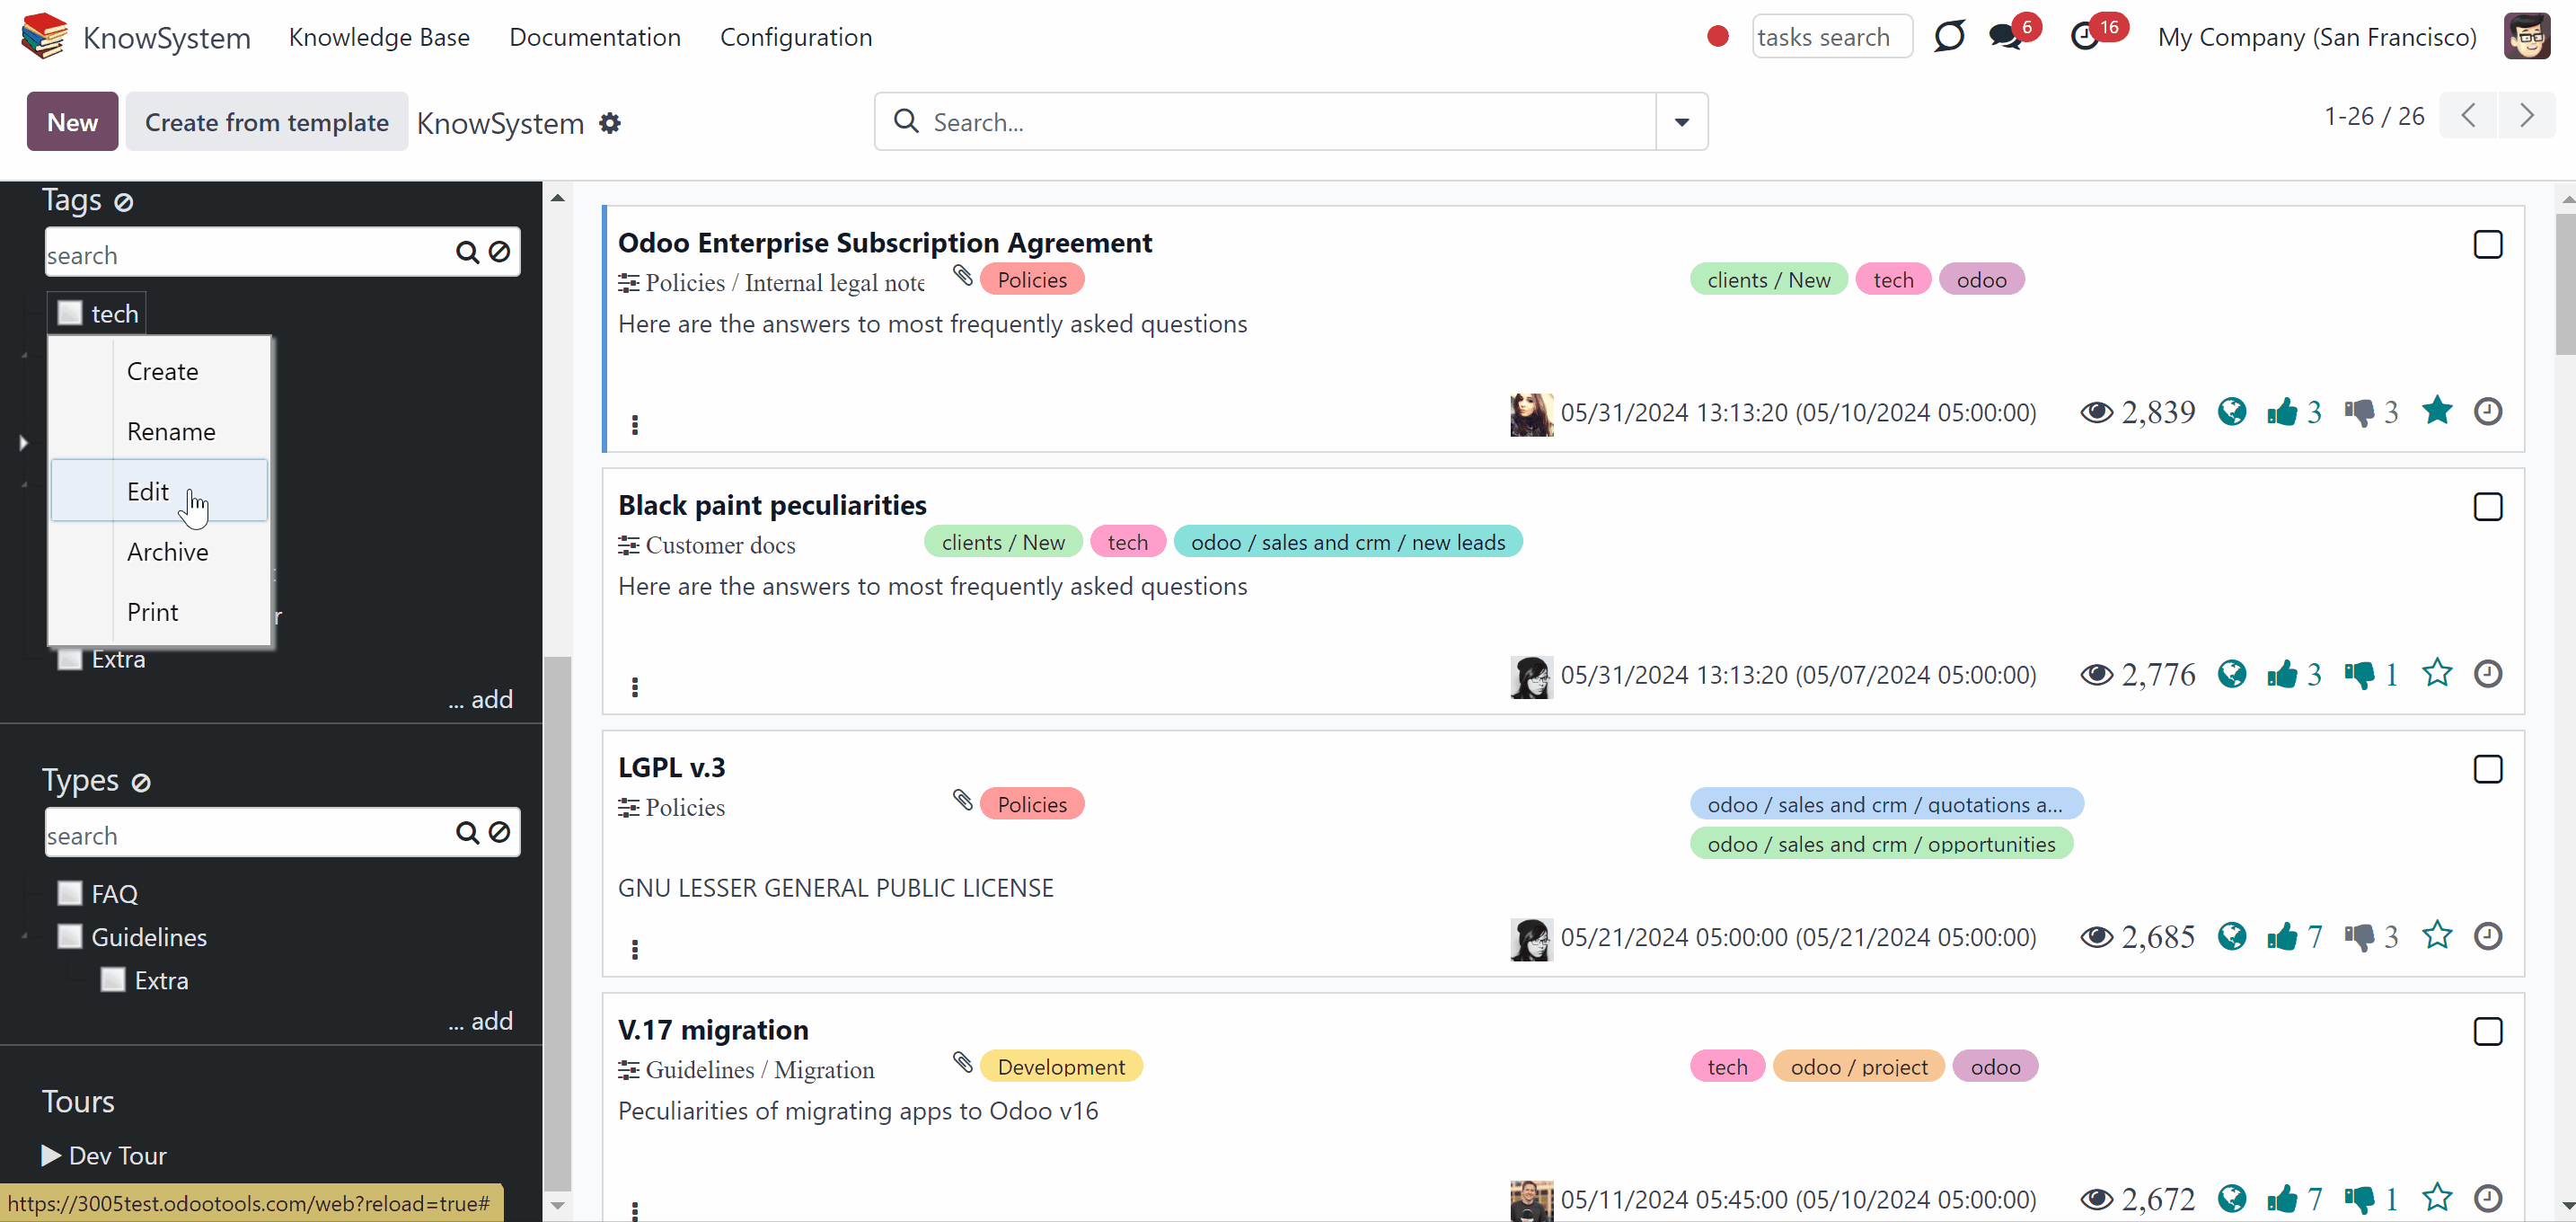Viewport: 2576px width, 1222px height.
Task: Tick the tech tag checkbox
Action: (x=70, y=313)
